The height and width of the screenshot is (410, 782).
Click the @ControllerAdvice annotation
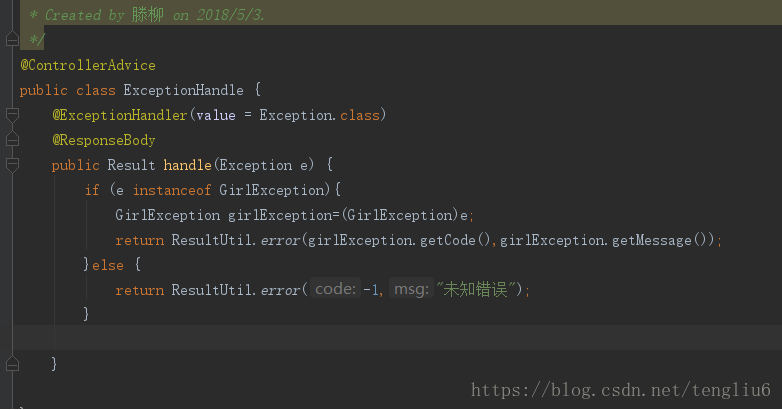88,65
